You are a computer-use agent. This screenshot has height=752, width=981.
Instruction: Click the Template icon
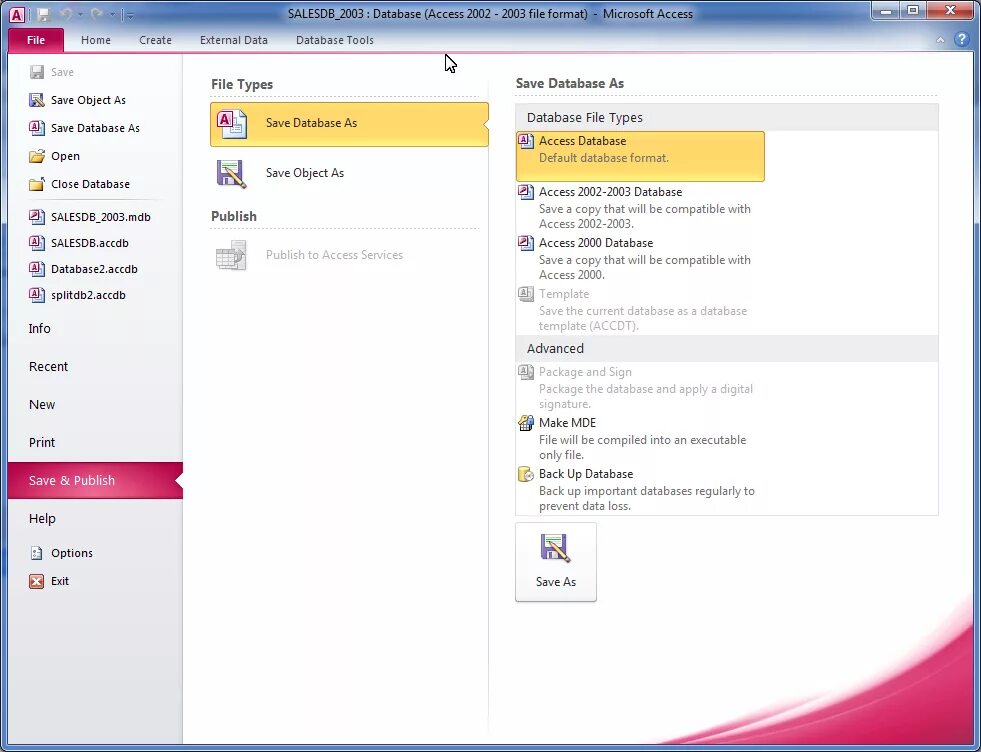526,293
